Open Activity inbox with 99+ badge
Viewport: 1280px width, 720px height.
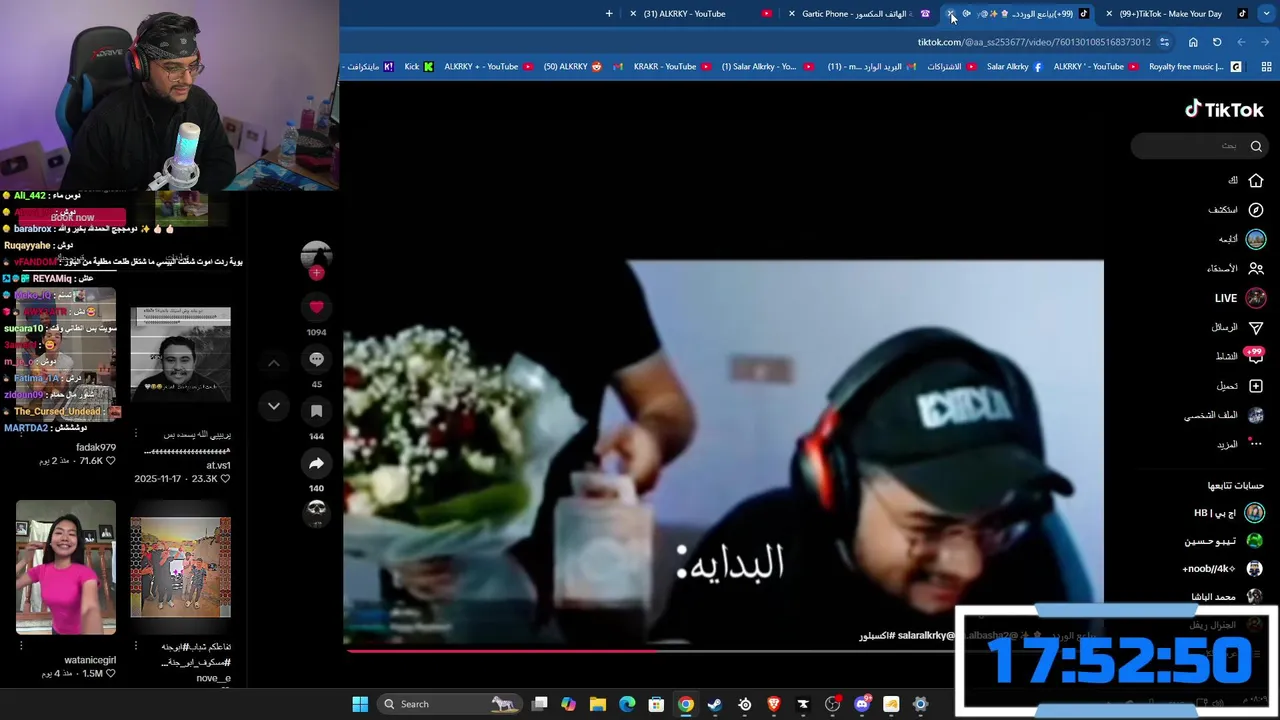coord(1254,356)
